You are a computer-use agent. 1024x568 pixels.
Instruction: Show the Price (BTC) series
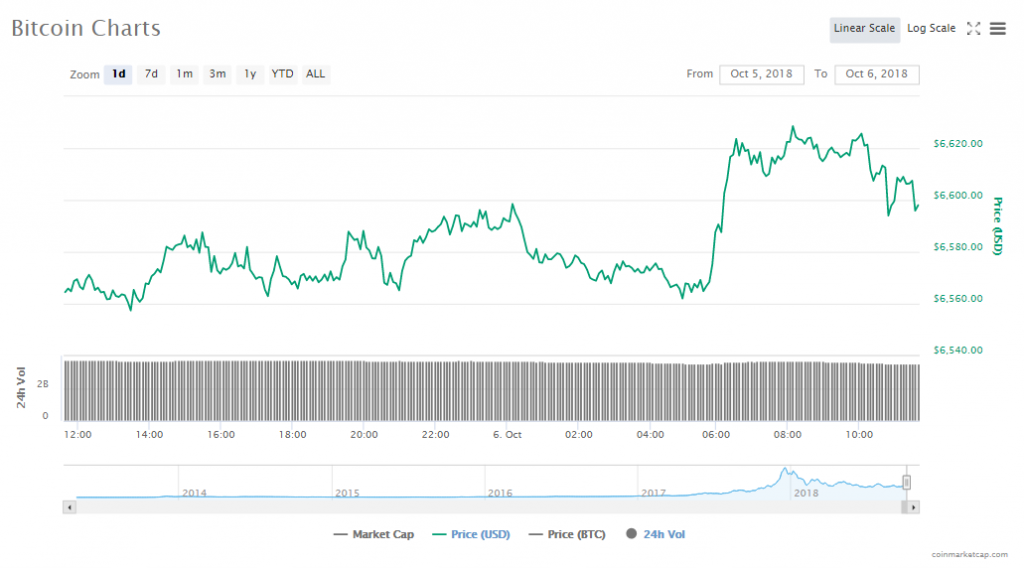566,535
